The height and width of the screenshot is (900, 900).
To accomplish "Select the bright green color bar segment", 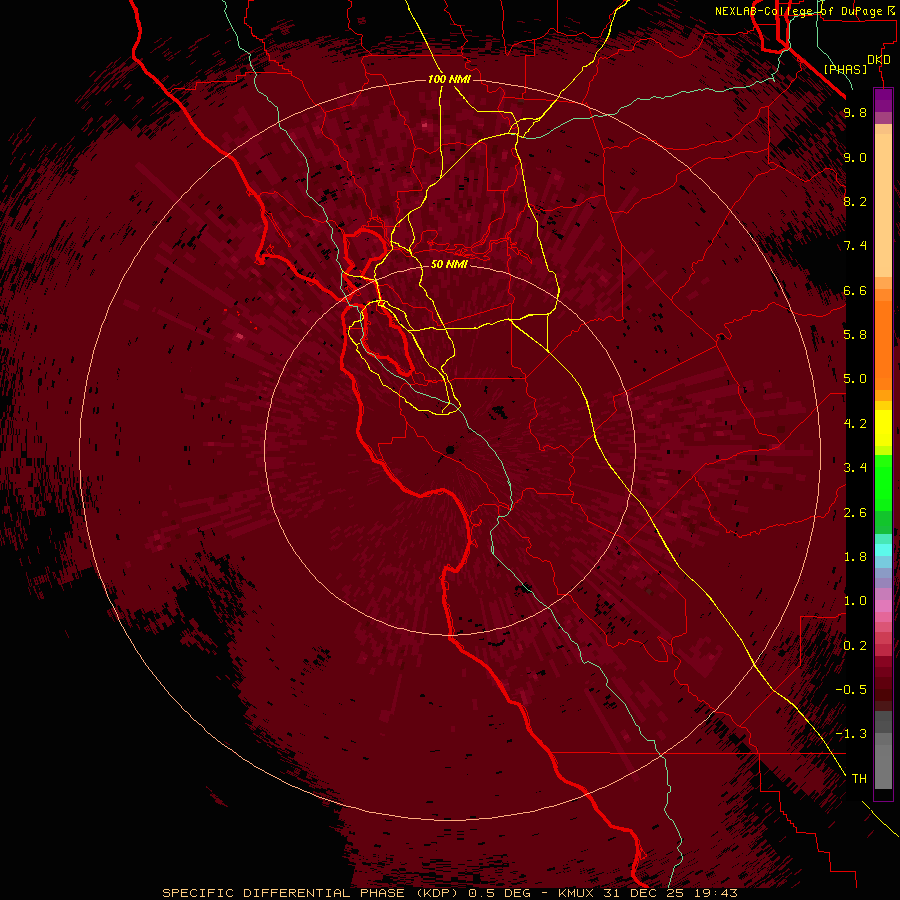I will click(x=883, y=483).
